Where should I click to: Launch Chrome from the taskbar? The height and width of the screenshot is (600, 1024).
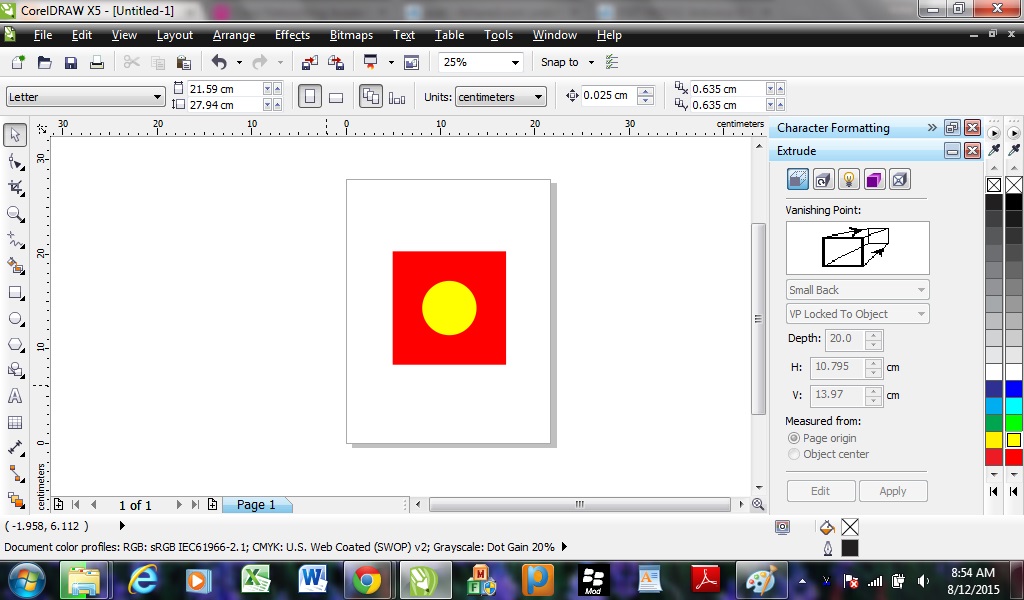[368, 580]
